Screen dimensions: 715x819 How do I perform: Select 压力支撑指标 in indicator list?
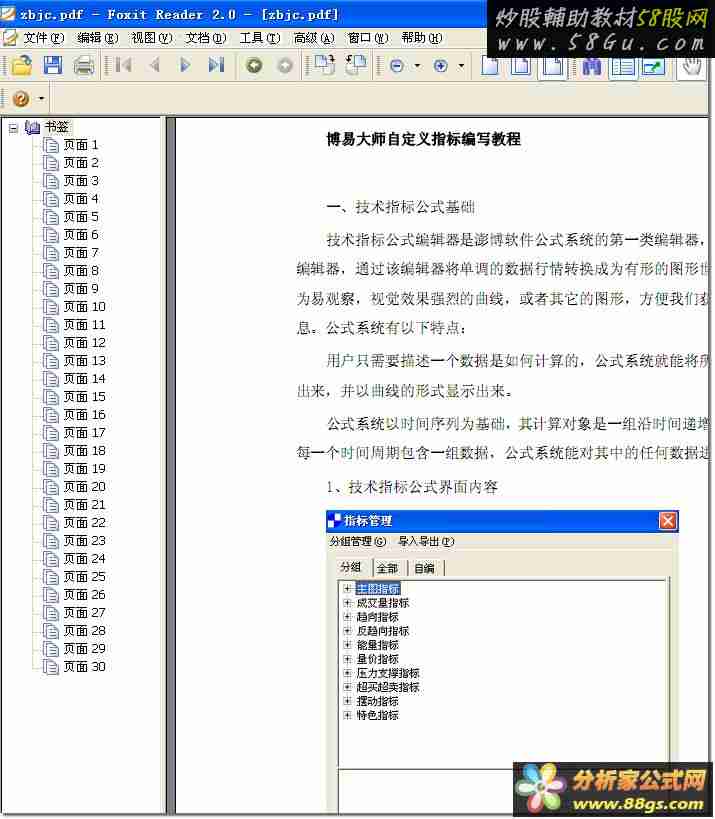(388, 673)
